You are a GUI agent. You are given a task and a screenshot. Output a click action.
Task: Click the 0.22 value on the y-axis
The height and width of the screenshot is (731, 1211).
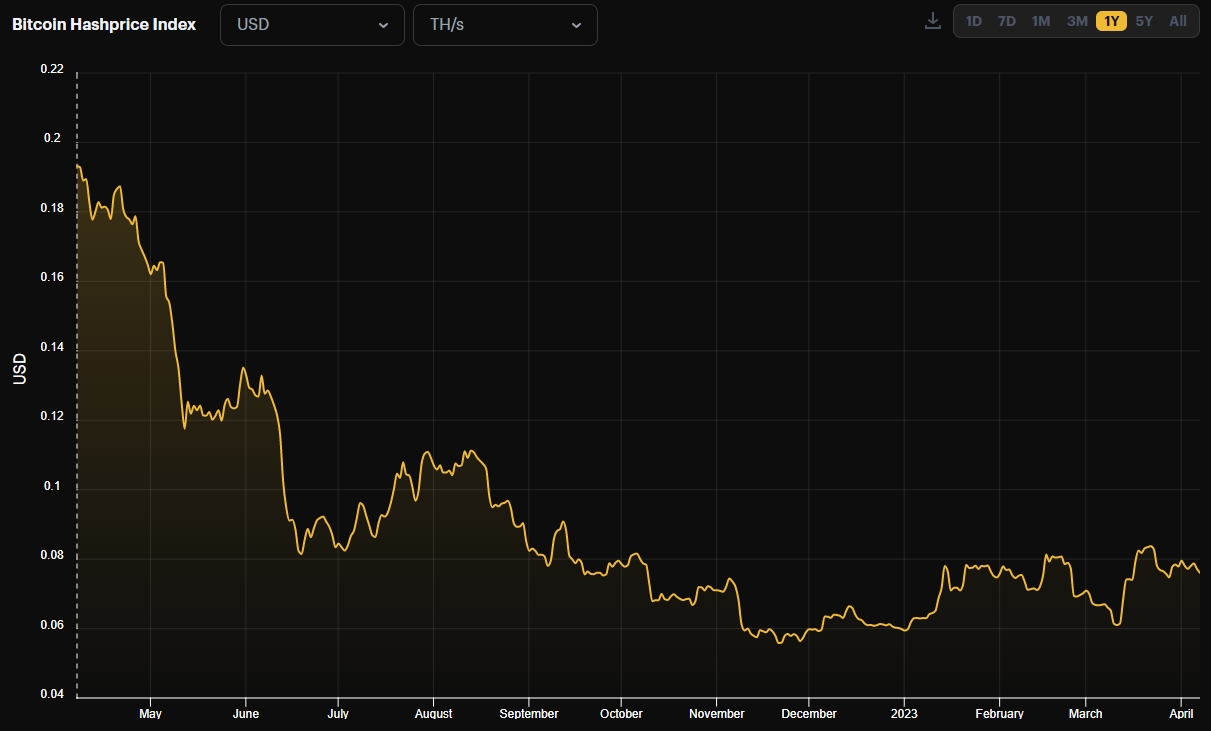pyautogui.click(x=52, y=69)
